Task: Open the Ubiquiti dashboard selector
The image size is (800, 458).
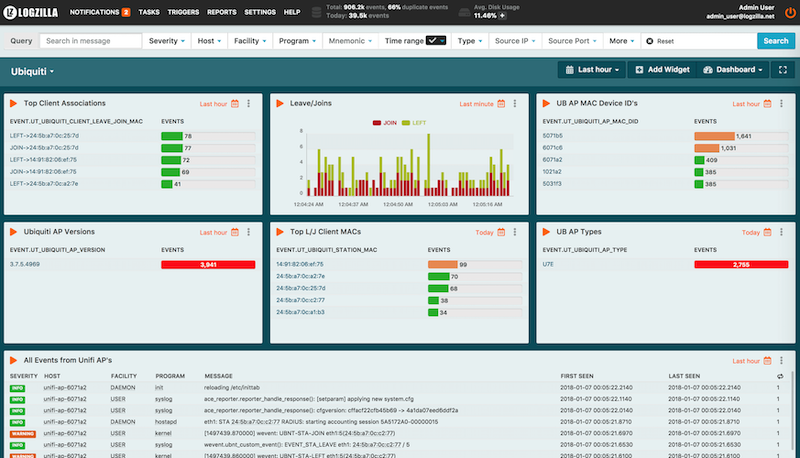Action: pyautogui.click(x=33, y=72)
